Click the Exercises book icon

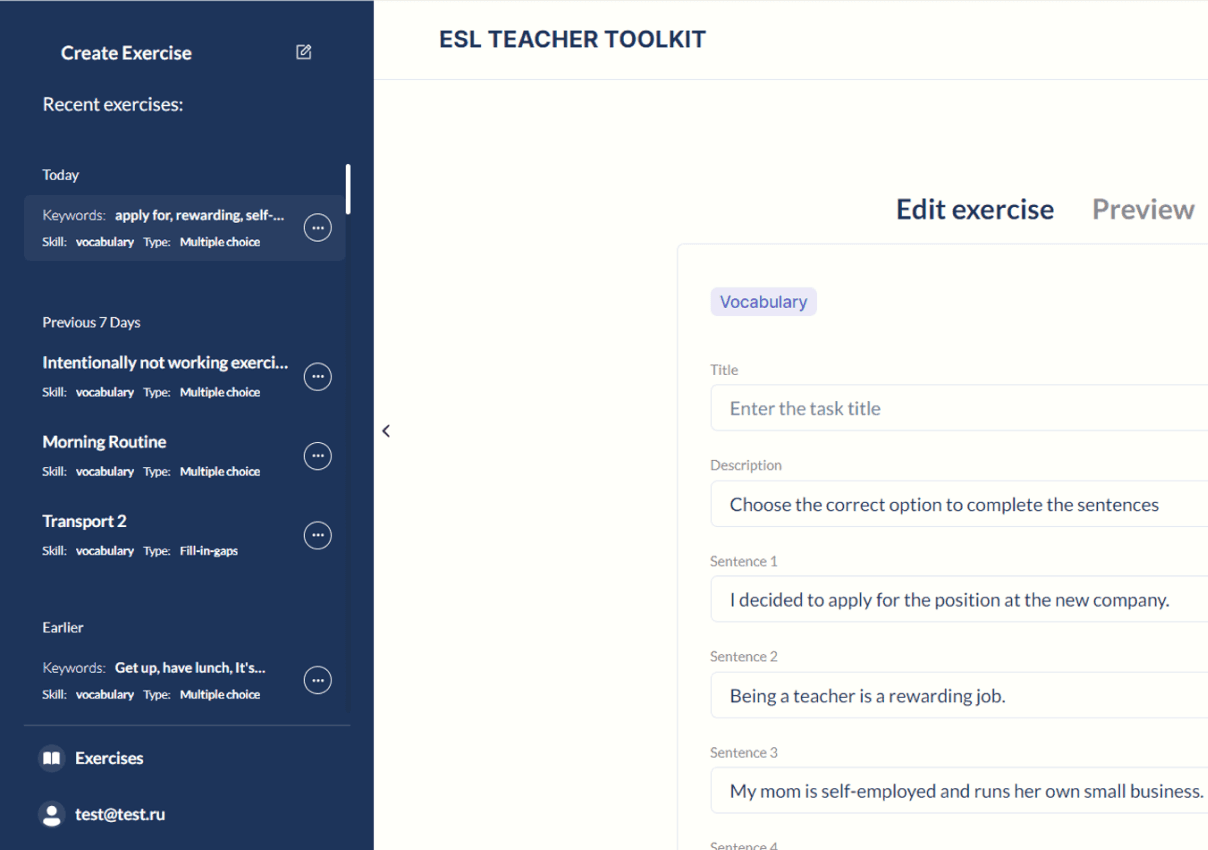pyautogui.click(x=52, y=759)
